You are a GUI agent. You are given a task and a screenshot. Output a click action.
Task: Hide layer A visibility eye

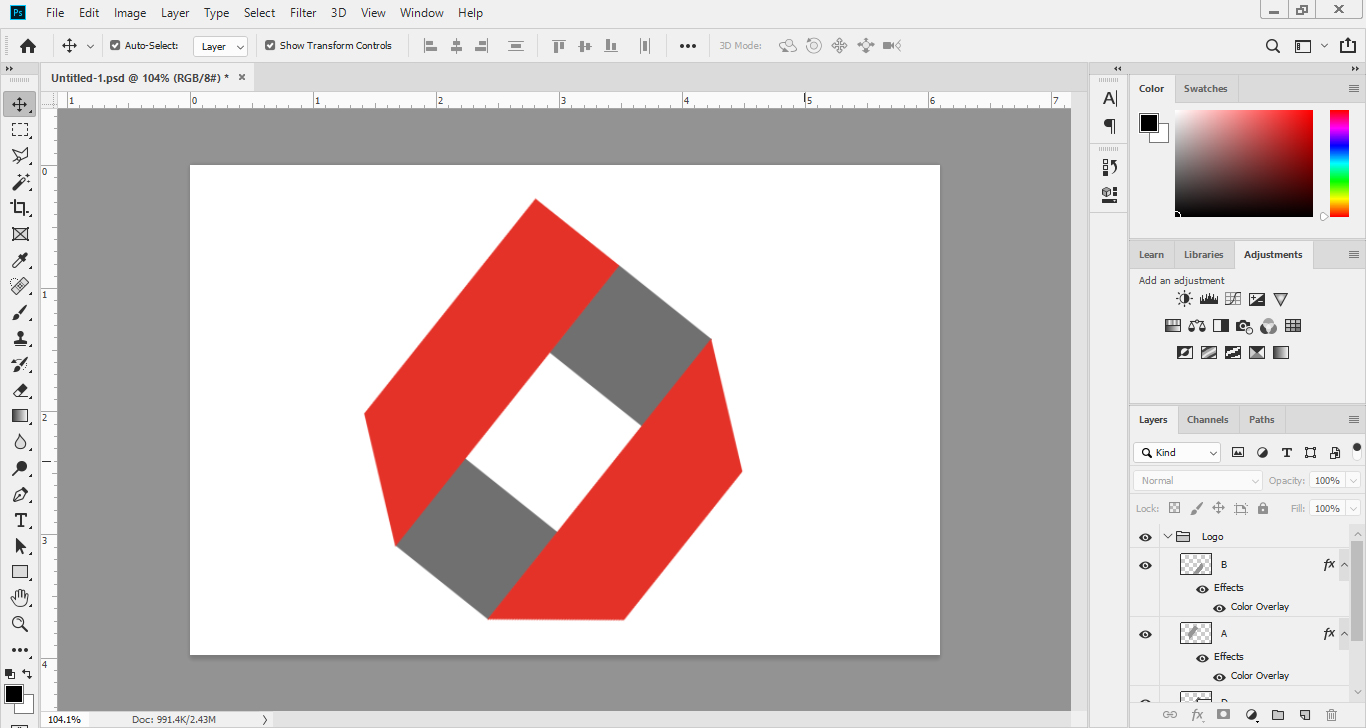click(1146, 634)
